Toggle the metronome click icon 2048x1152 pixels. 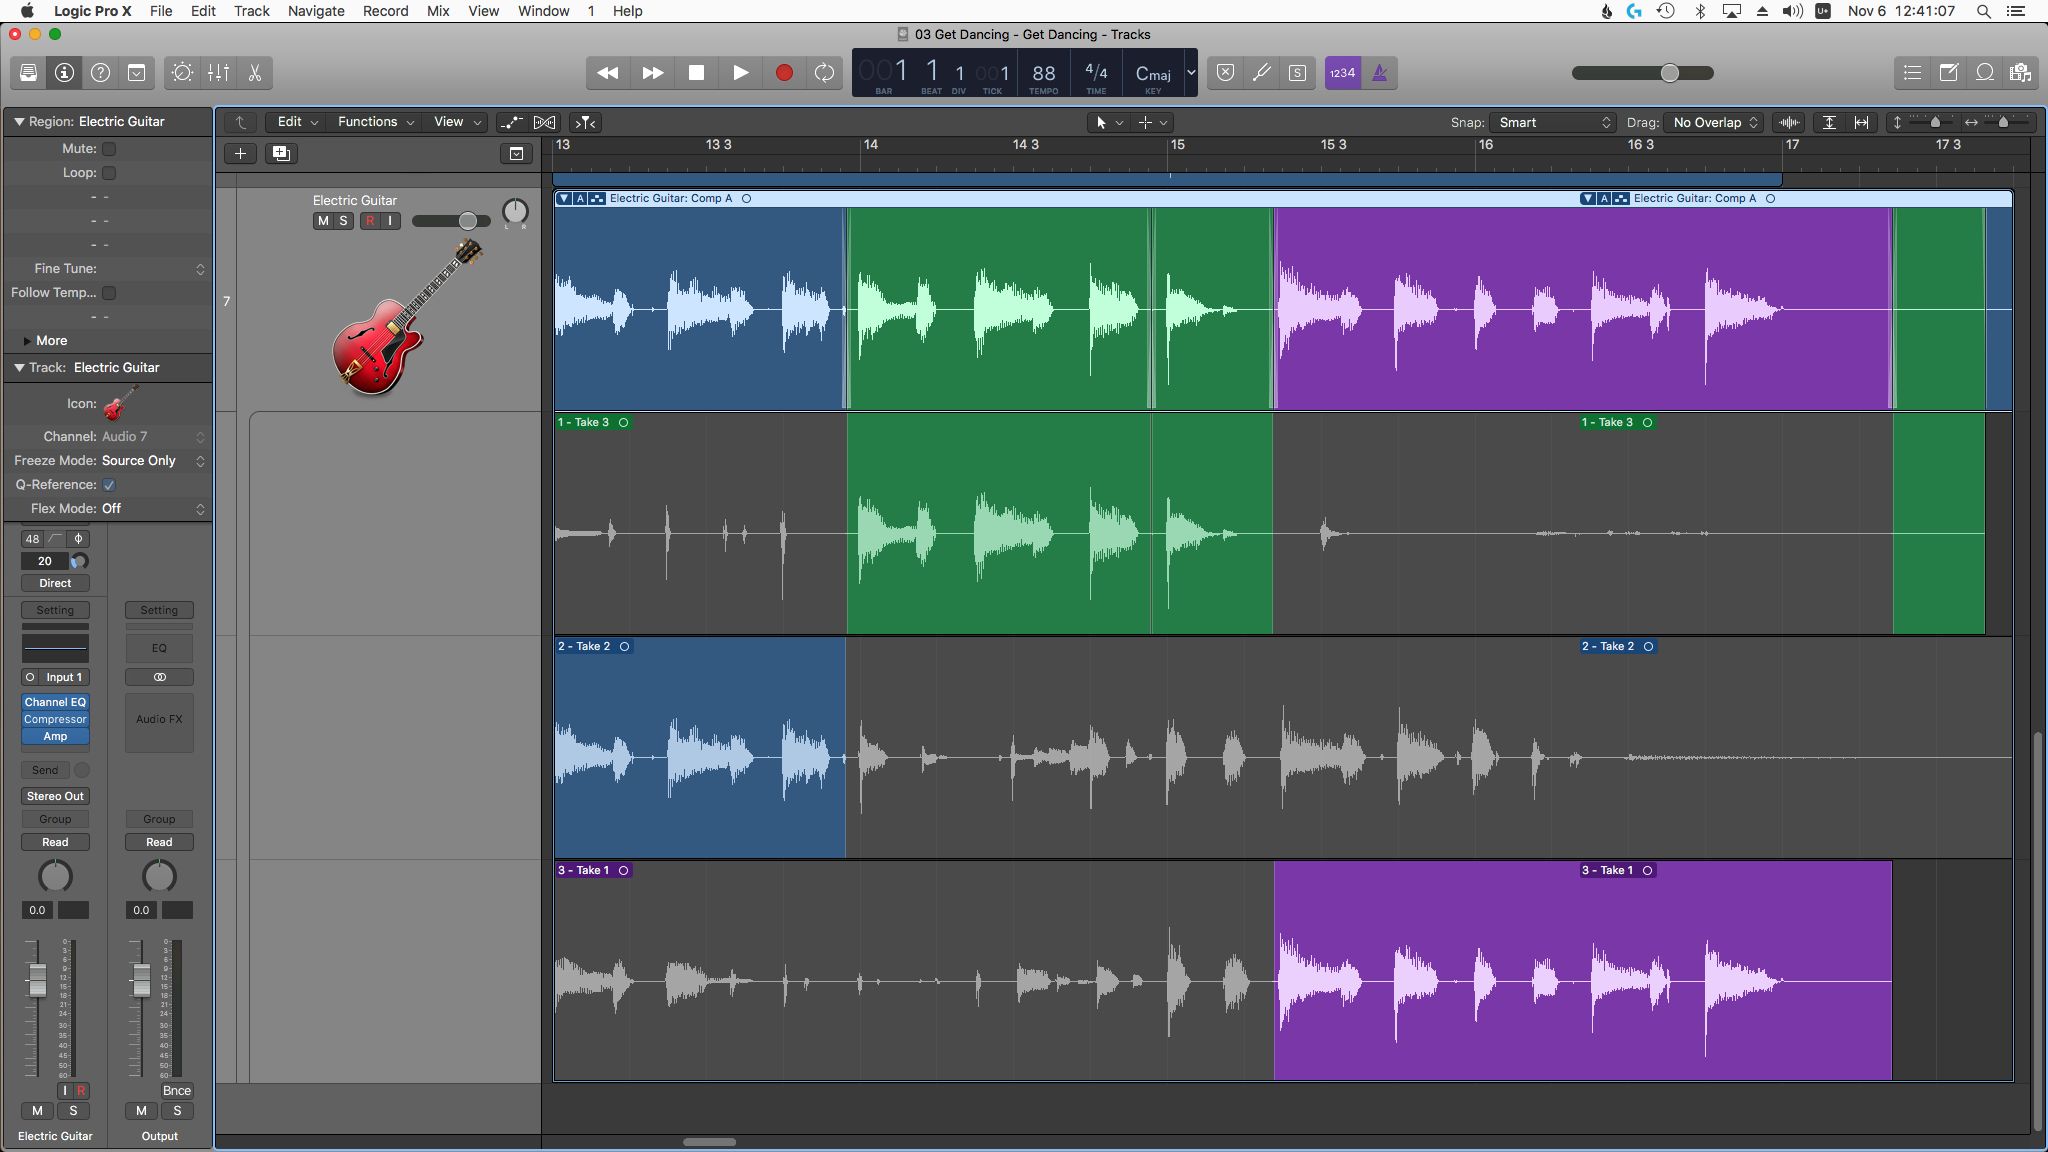coord(1380,73)
